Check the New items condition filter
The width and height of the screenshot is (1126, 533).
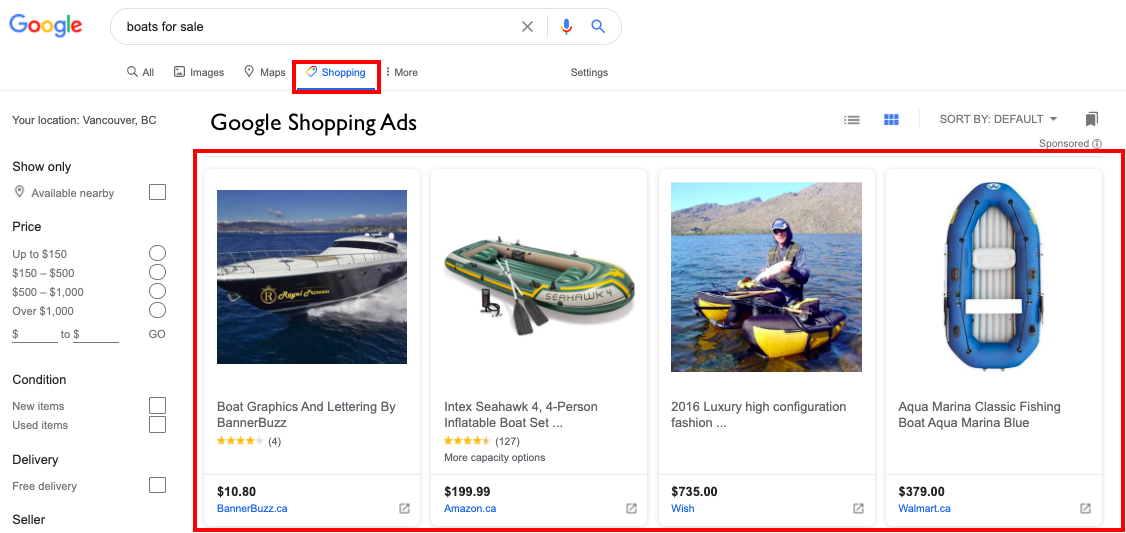coord(157,405)
